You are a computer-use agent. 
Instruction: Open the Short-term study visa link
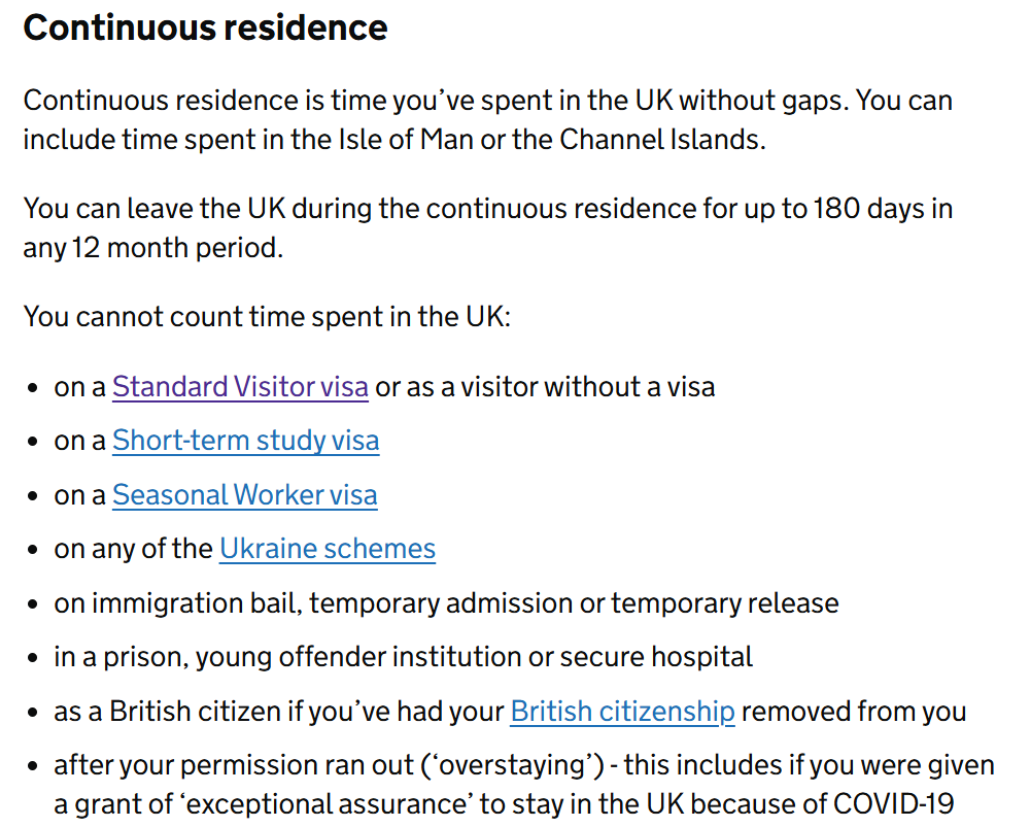pyautogui.click(x=245, y=441)
